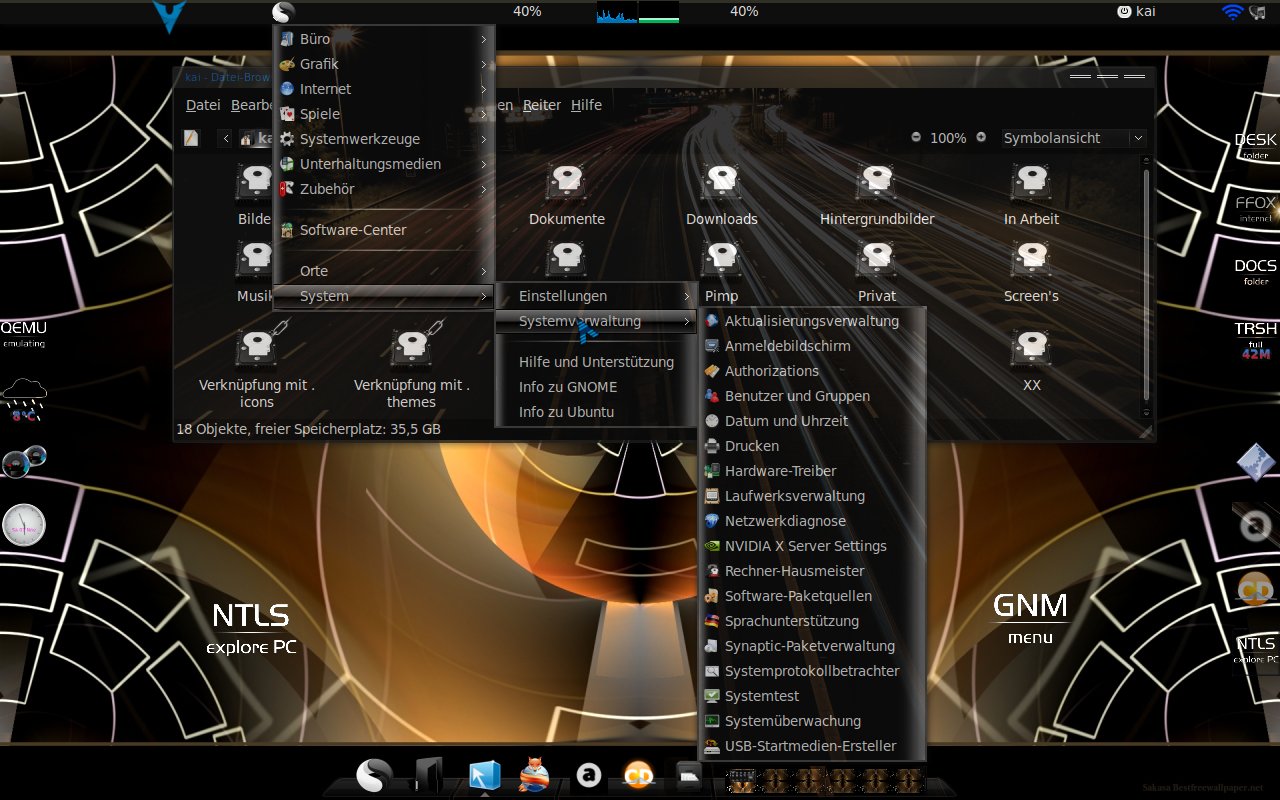Expand the Unterhaltungsmedien submenu
Viewport: 1280px width, 800px height.
click(384, 164)
